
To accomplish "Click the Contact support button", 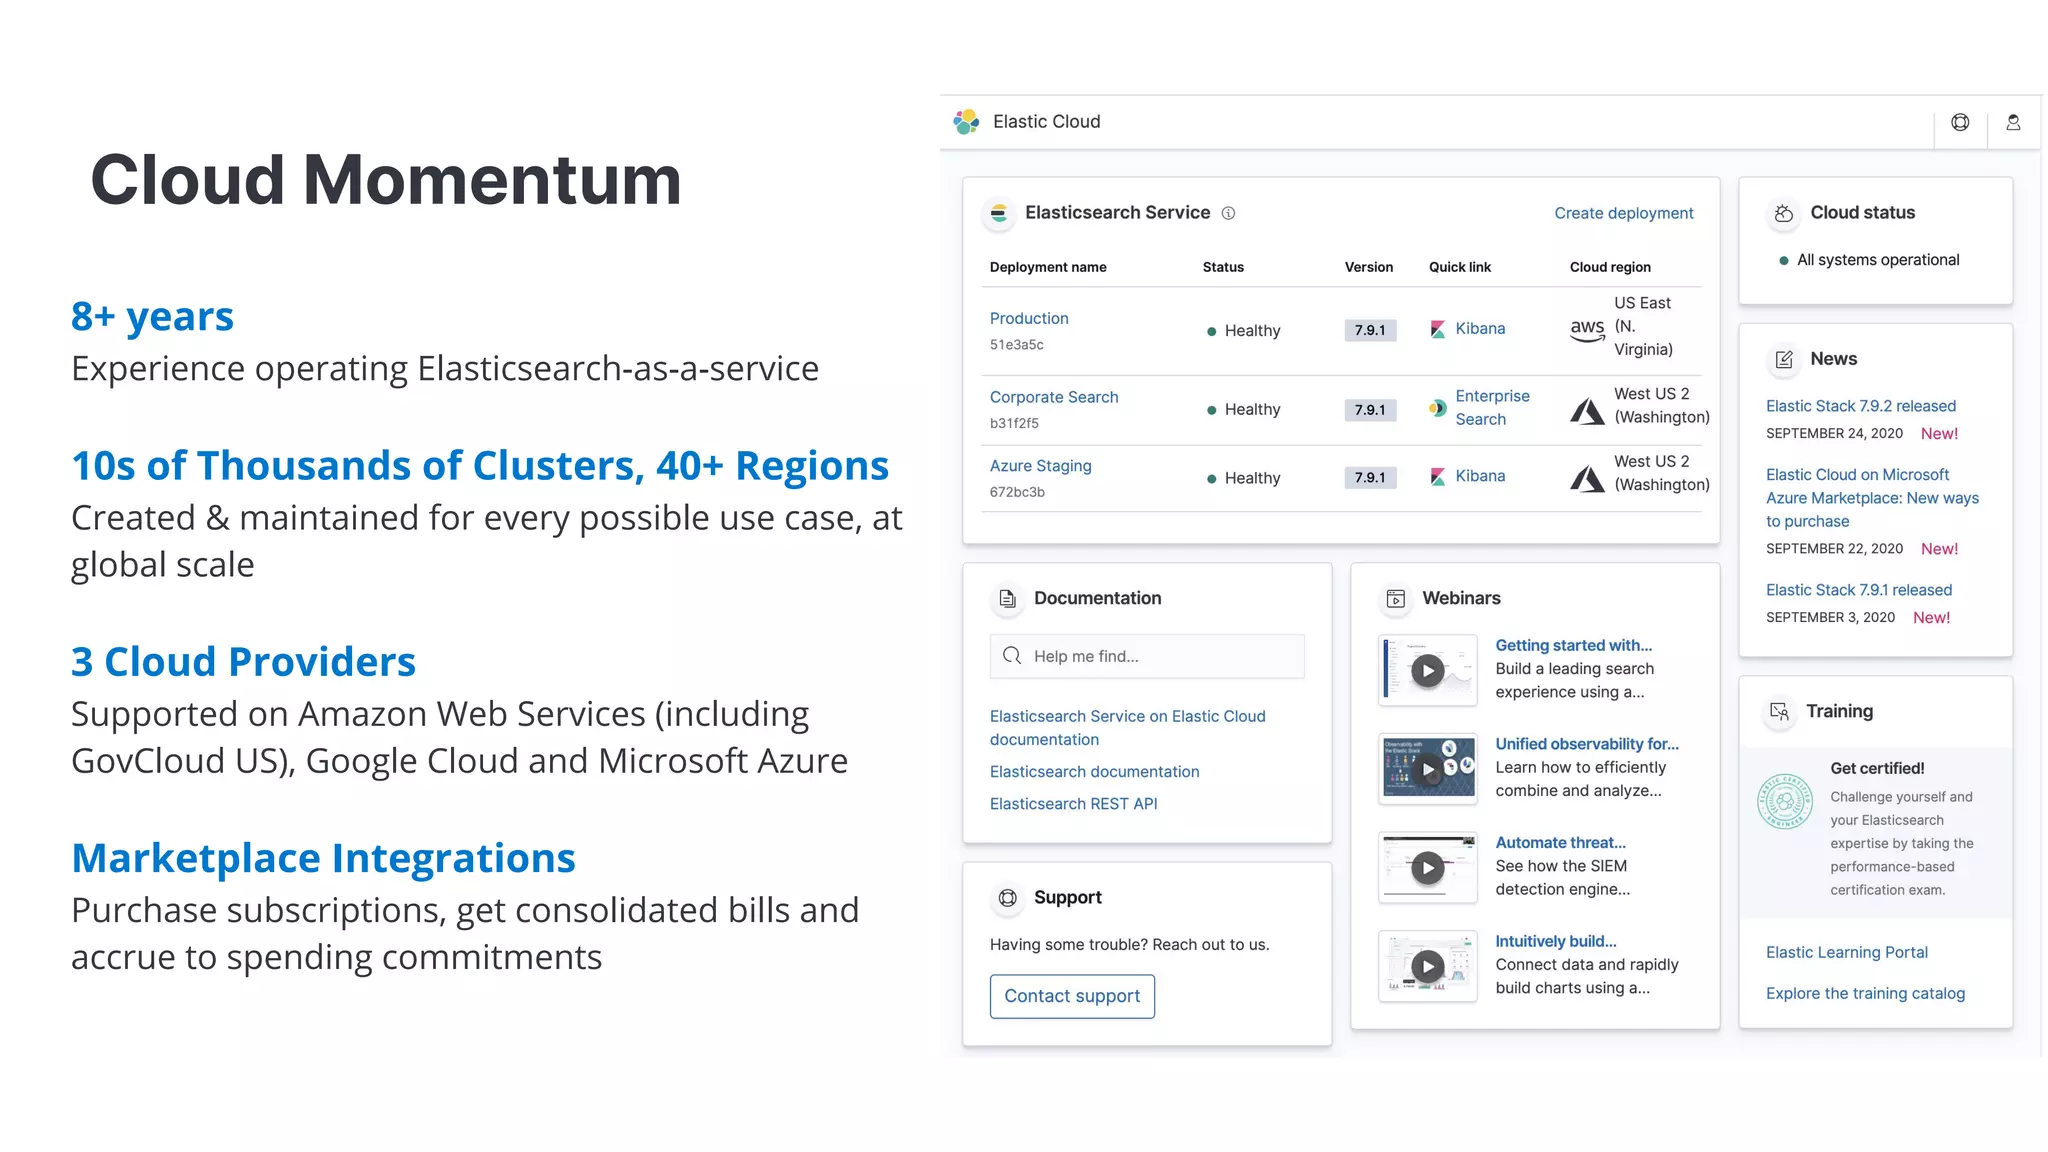I will 1072,996.
